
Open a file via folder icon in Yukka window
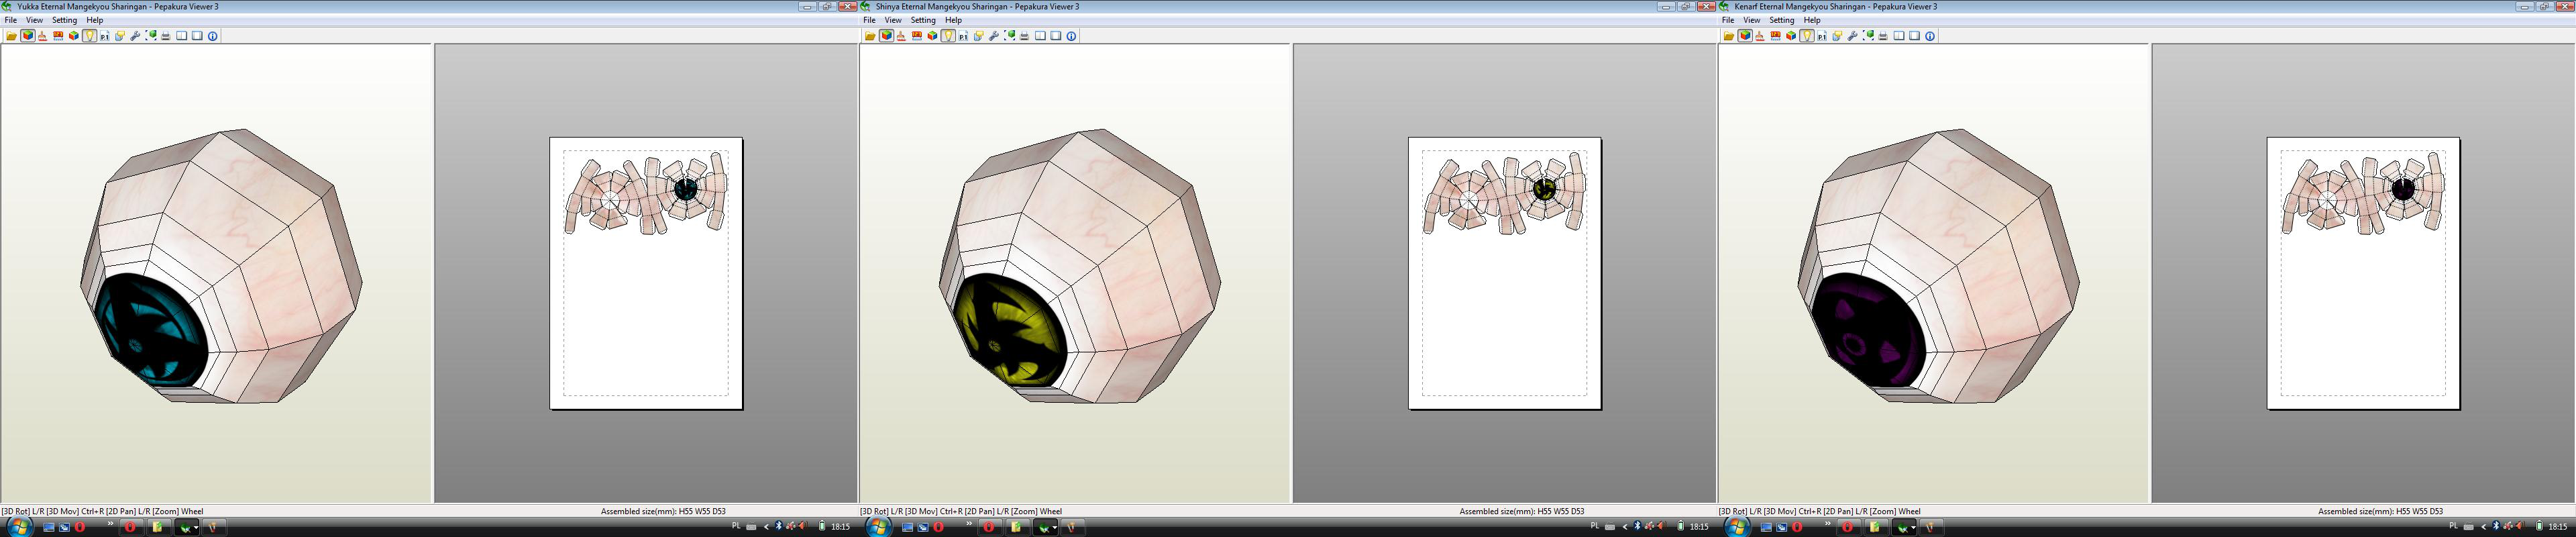[12, 36]
